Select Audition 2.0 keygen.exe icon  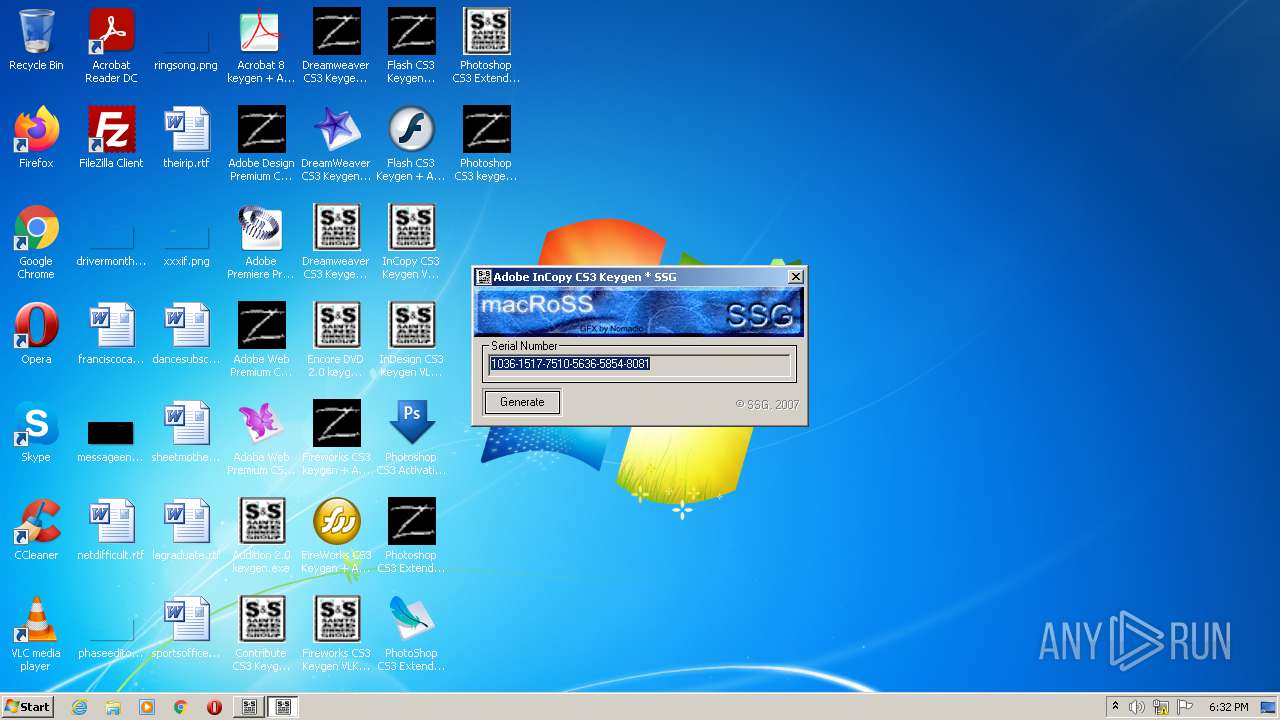[261, 537]
